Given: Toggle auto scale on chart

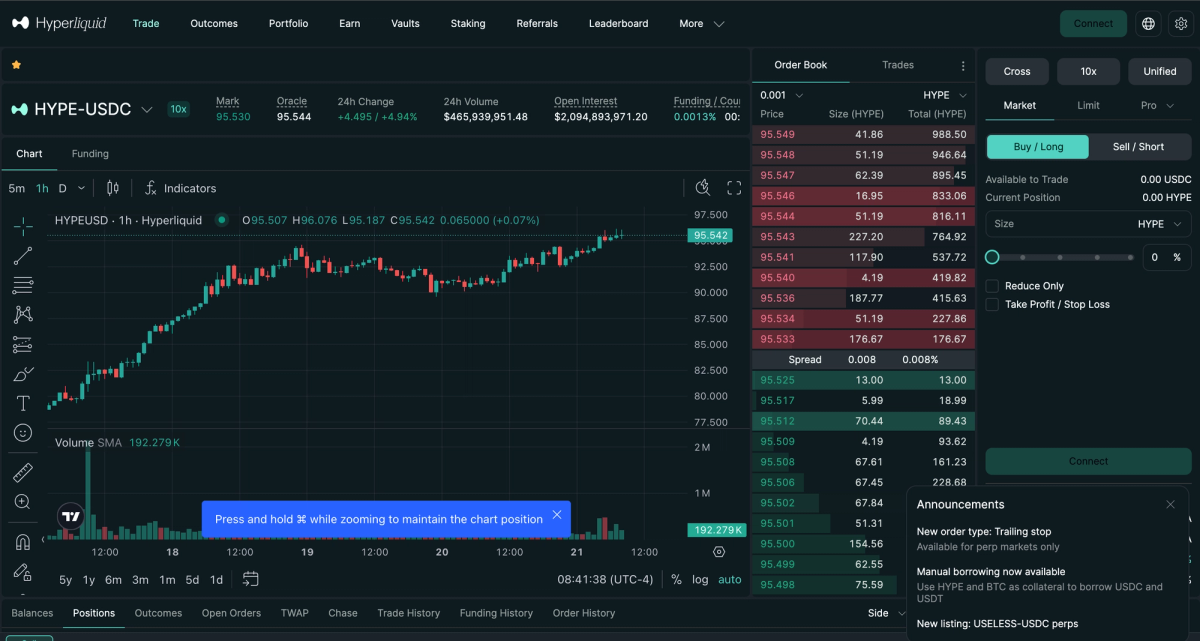Looking at the screenshot, I should pos(730,579).
